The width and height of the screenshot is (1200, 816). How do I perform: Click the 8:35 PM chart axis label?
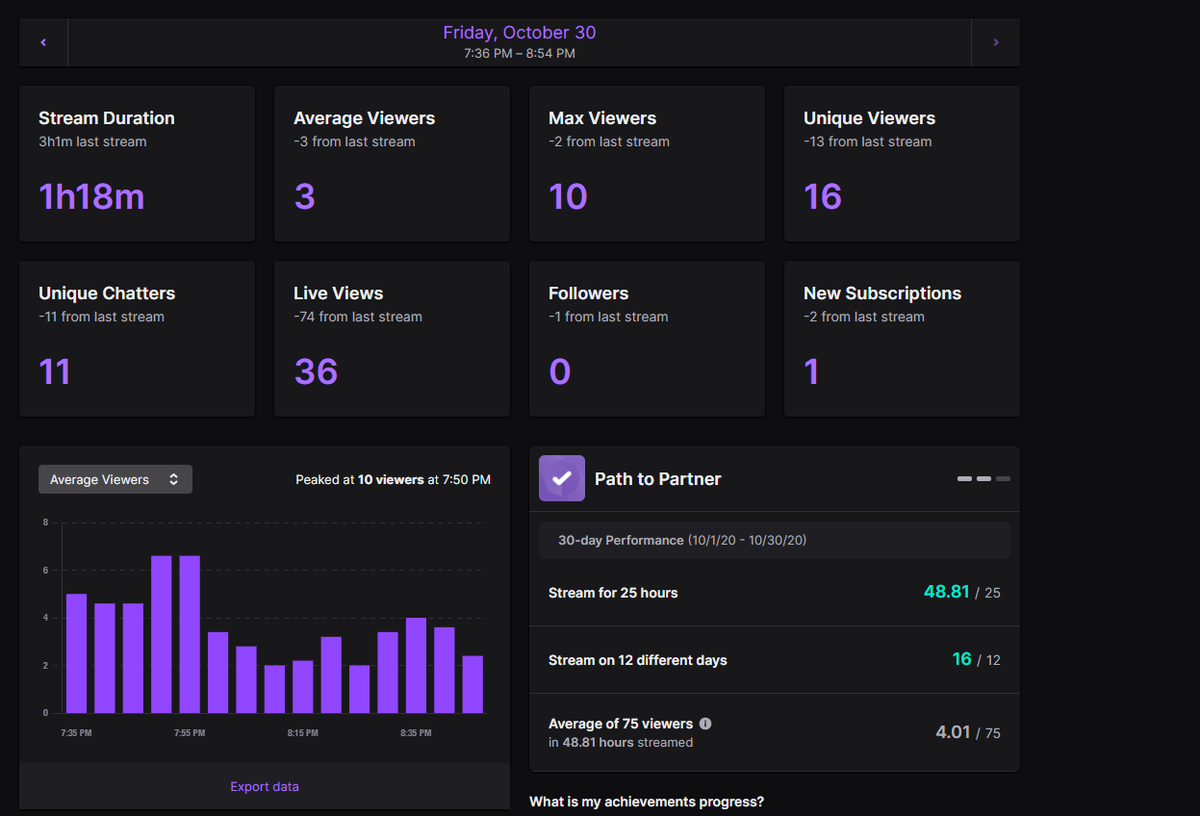click(x=416, y=733)
